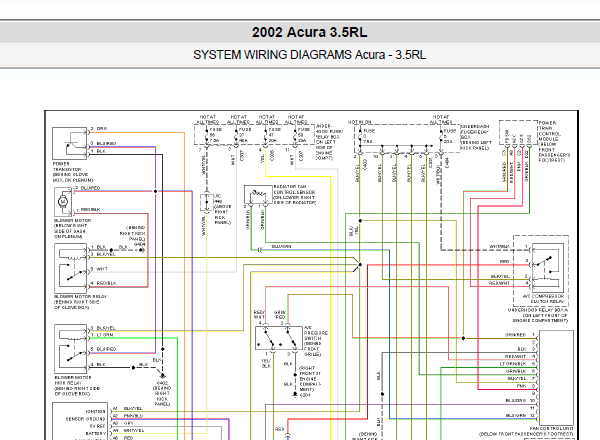
Task: Select the "GRN/RED" label at fan control pin 1
Action: [515, 334]
